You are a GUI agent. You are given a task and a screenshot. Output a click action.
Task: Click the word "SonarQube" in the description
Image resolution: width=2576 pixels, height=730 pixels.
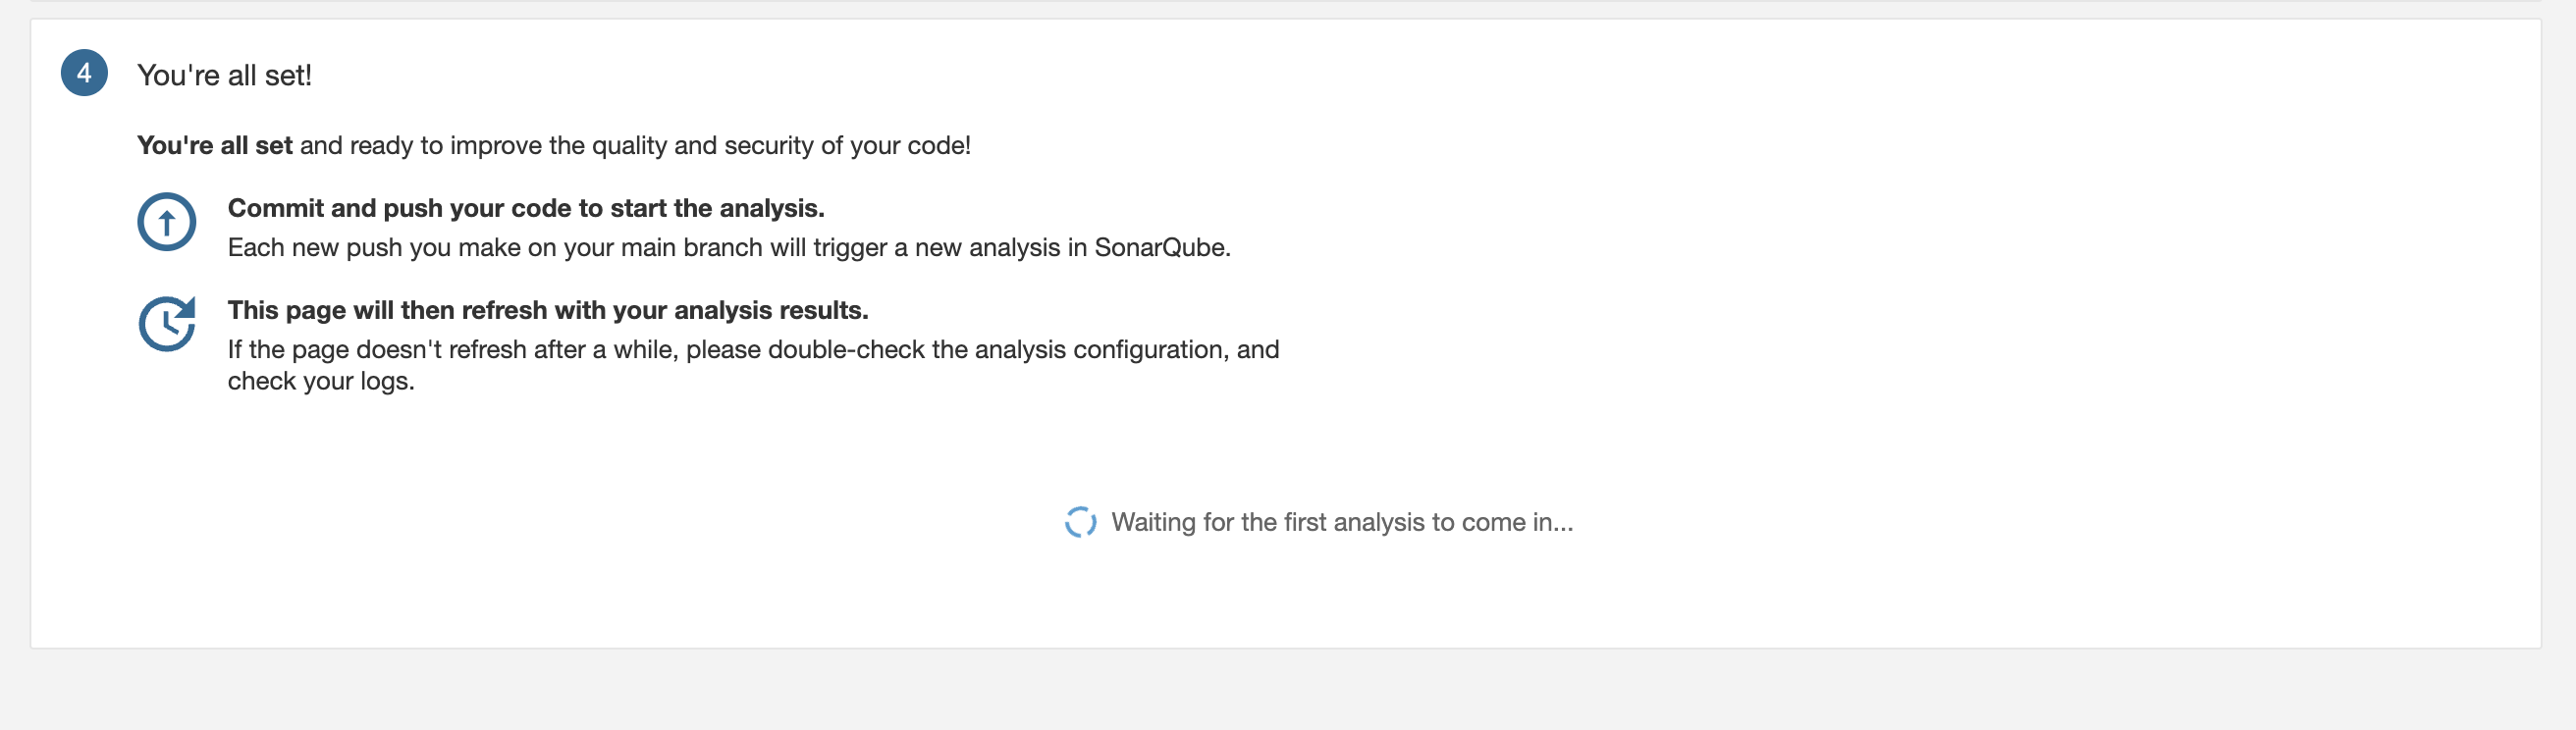(1160, 248)
